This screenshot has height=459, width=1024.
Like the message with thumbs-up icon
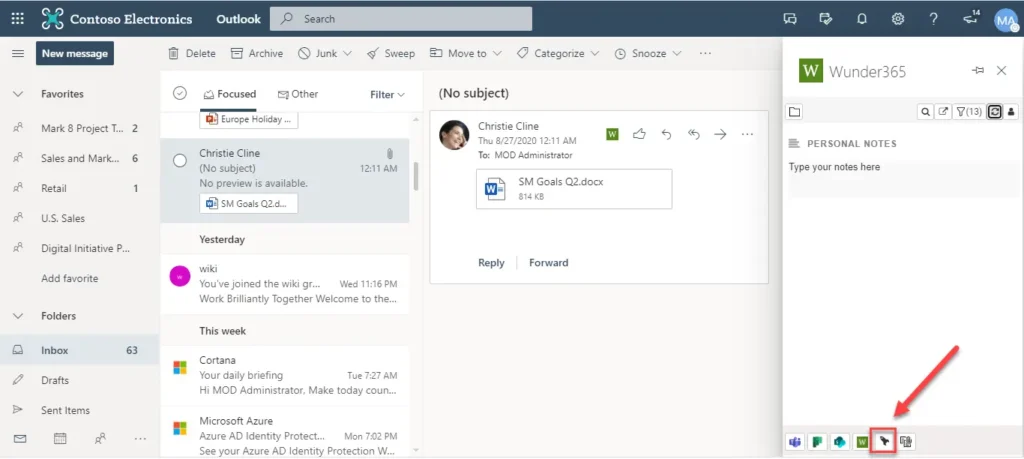(639, 134)
